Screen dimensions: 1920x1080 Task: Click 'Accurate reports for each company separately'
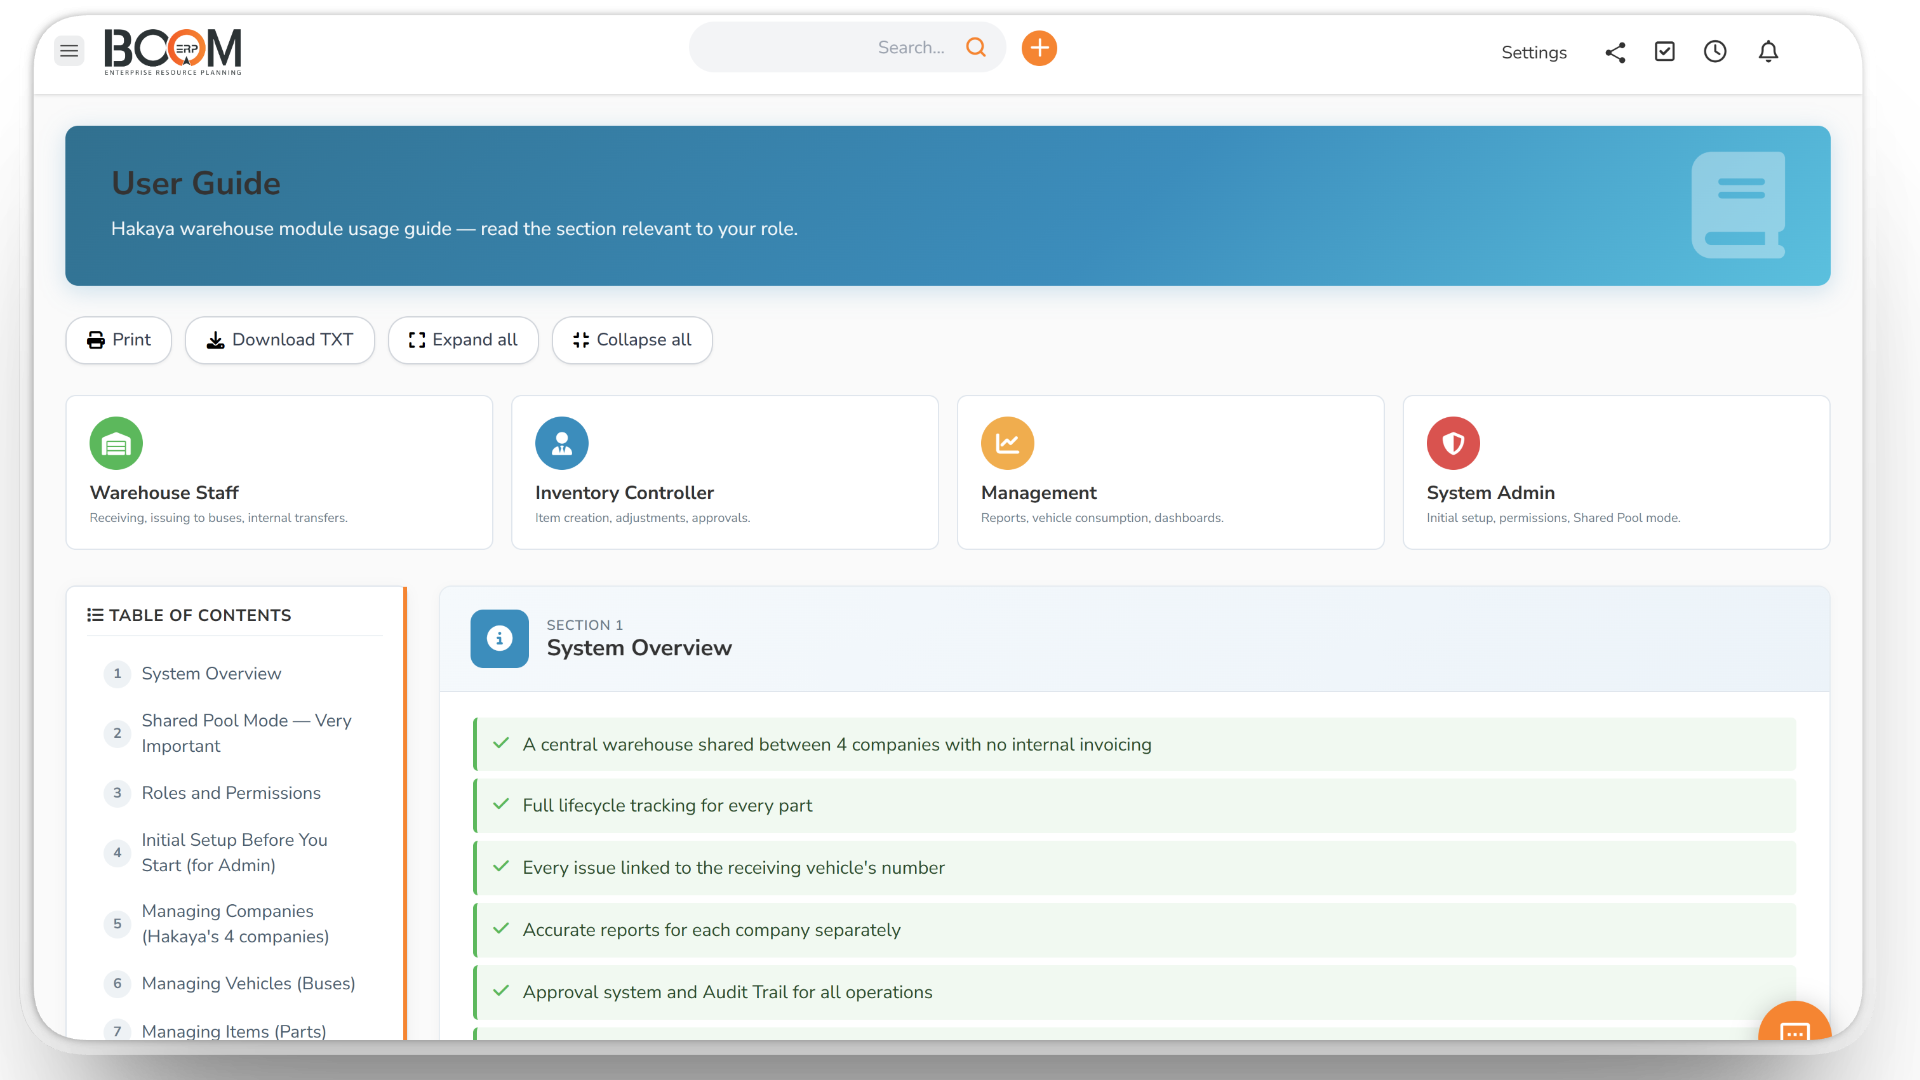1135,930
